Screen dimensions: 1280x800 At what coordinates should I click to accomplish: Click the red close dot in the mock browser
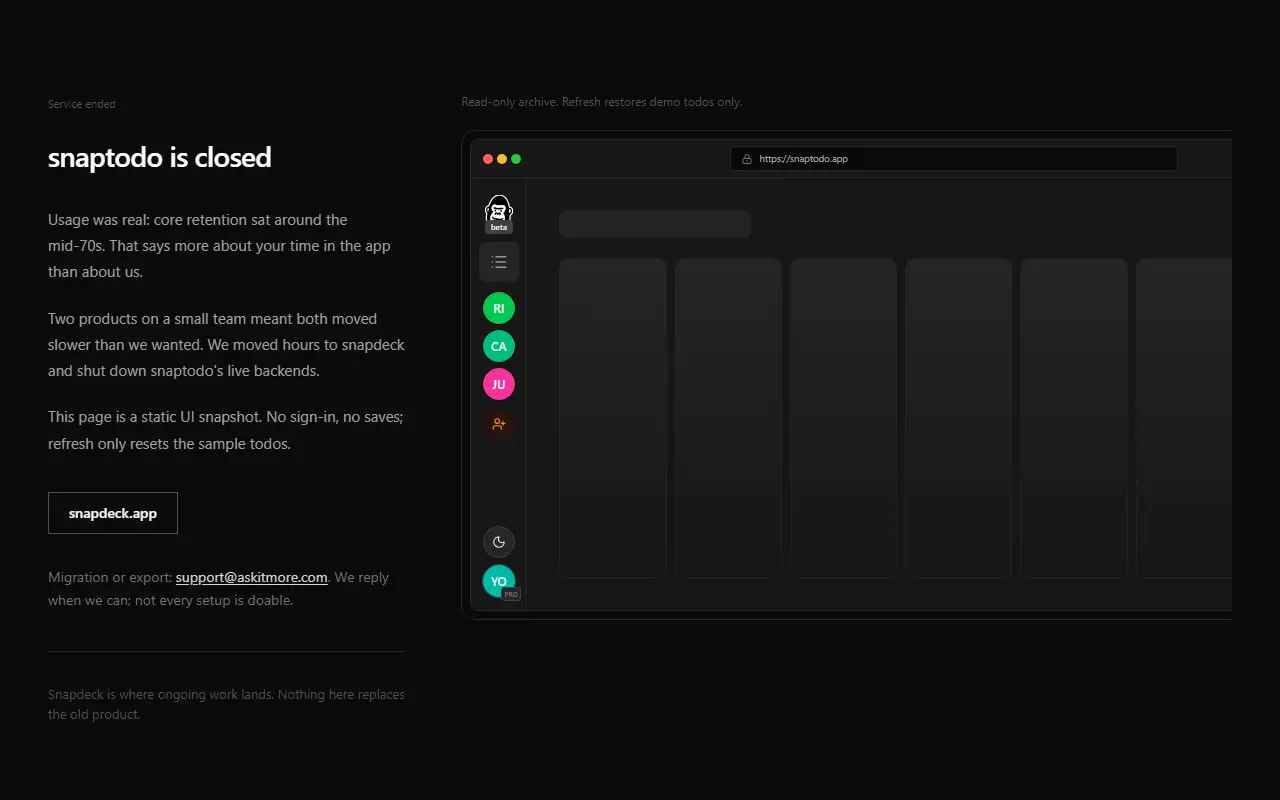click(x=488, y=159)
